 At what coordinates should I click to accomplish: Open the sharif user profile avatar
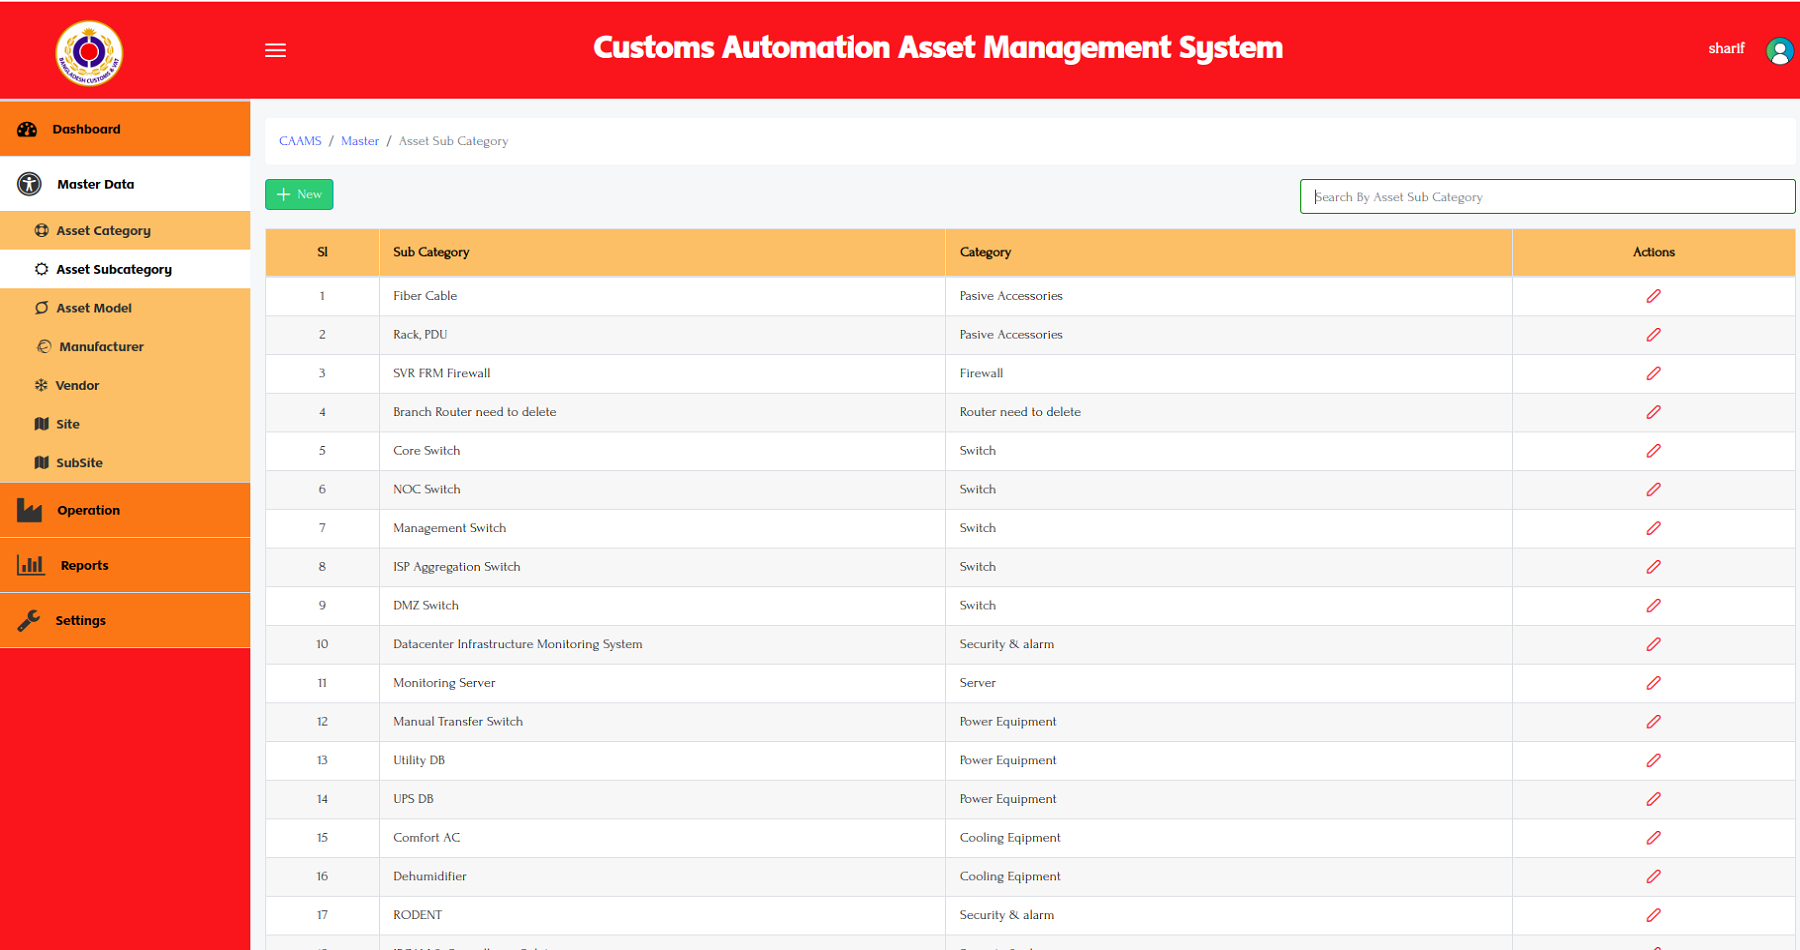click(1778, 51)
